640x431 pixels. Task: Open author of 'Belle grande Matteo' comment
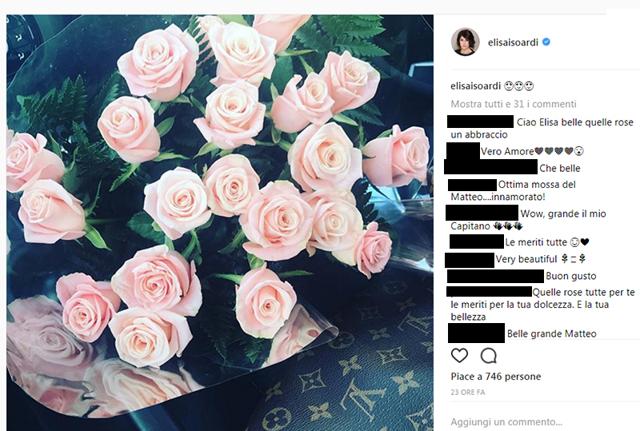(x=476, y=333)
